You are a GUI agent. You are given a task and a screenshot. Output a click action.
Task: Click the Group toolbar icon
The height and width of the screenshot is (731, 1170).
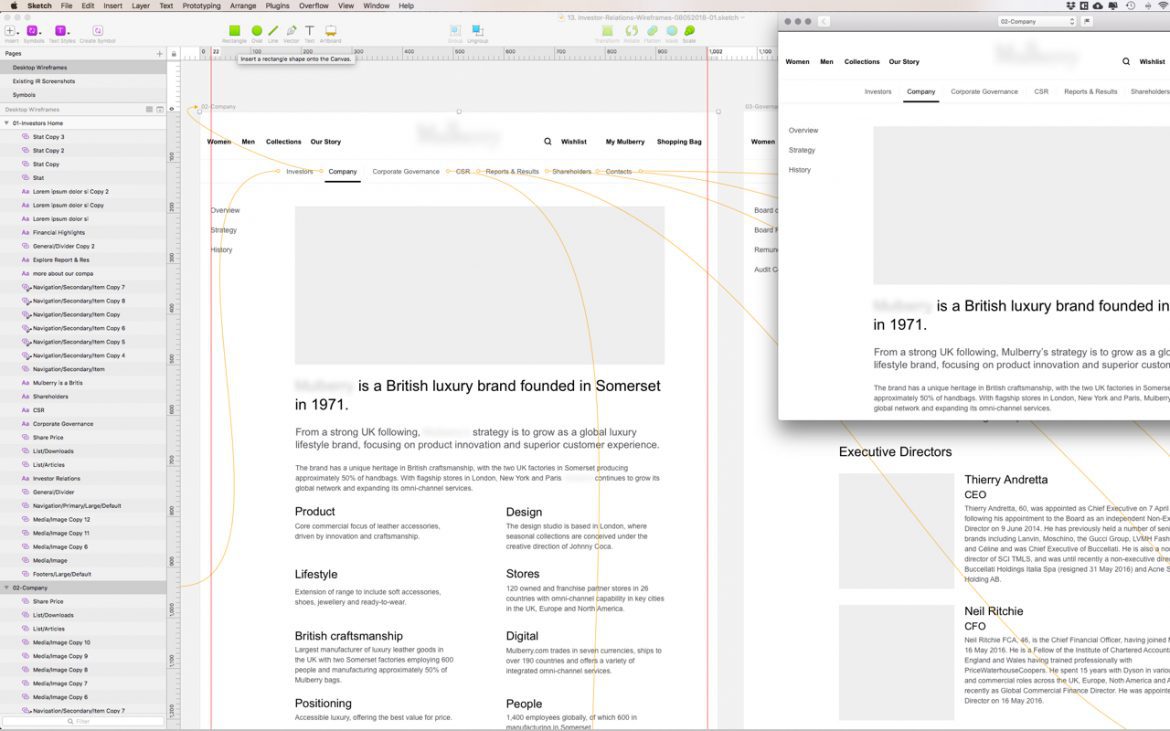tap(455, 31)
